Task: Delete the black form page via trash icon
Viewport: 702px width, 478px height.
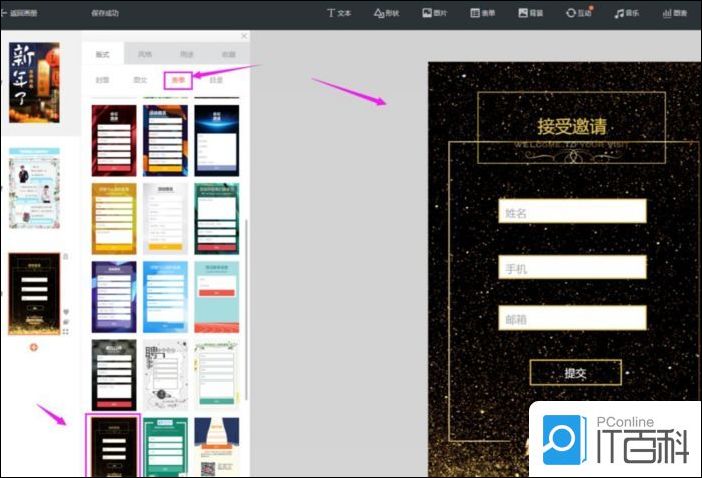Action: click(x=66, y=256)
